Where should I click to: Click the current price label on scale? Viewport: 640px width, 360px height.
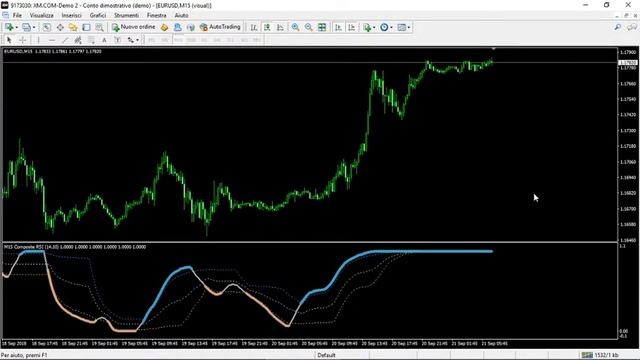628,62
